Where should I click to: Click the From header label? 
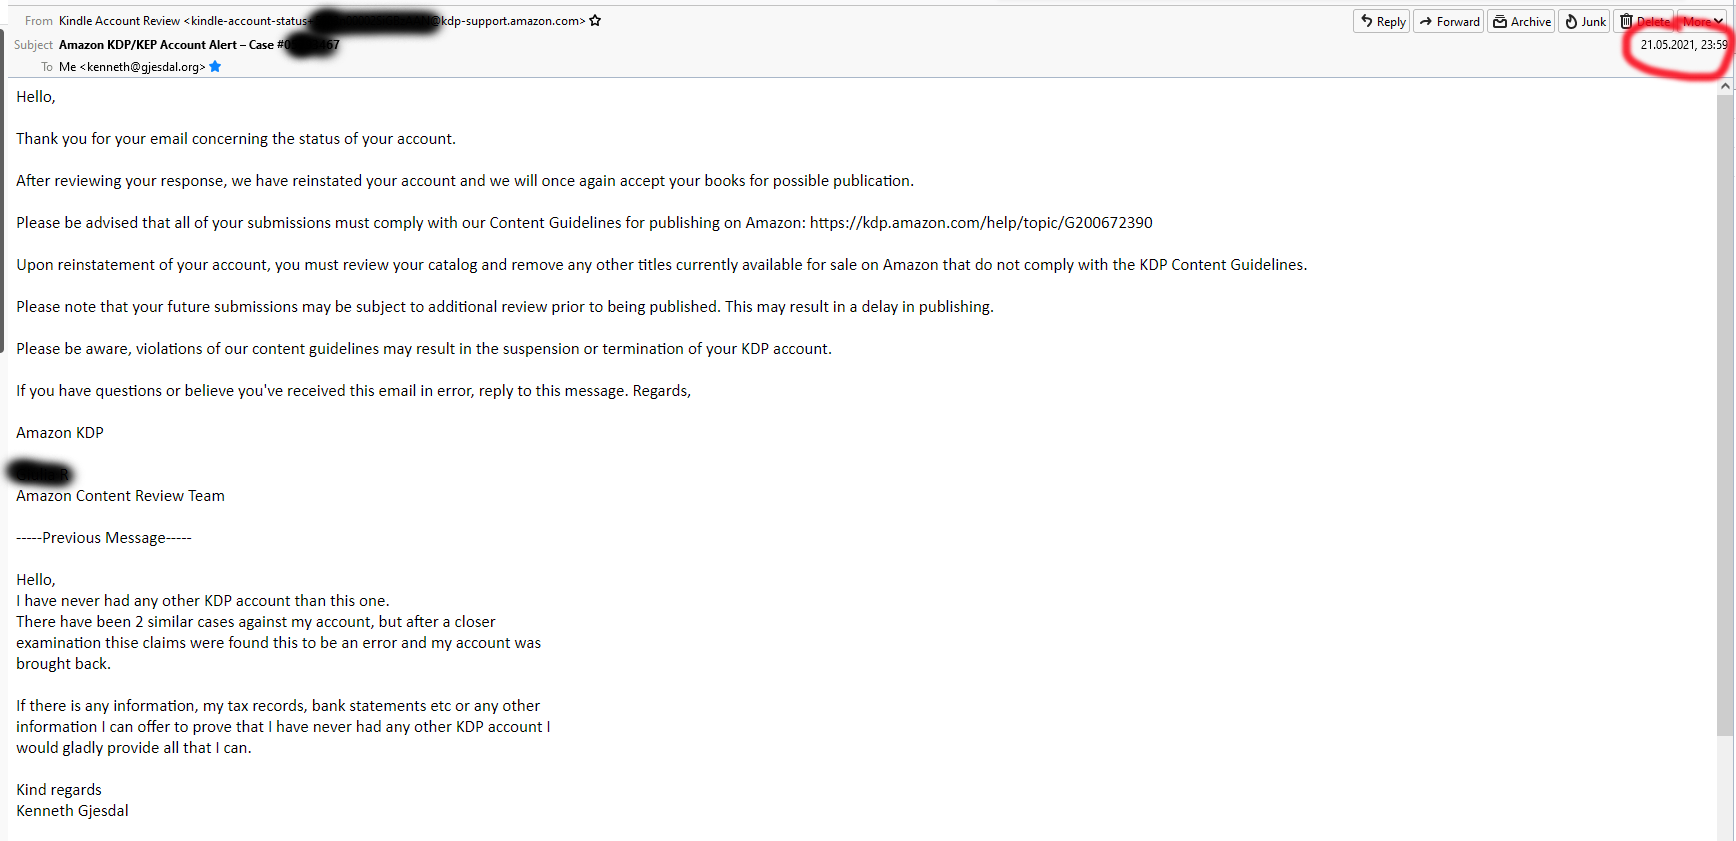click(x=38, y=21)
